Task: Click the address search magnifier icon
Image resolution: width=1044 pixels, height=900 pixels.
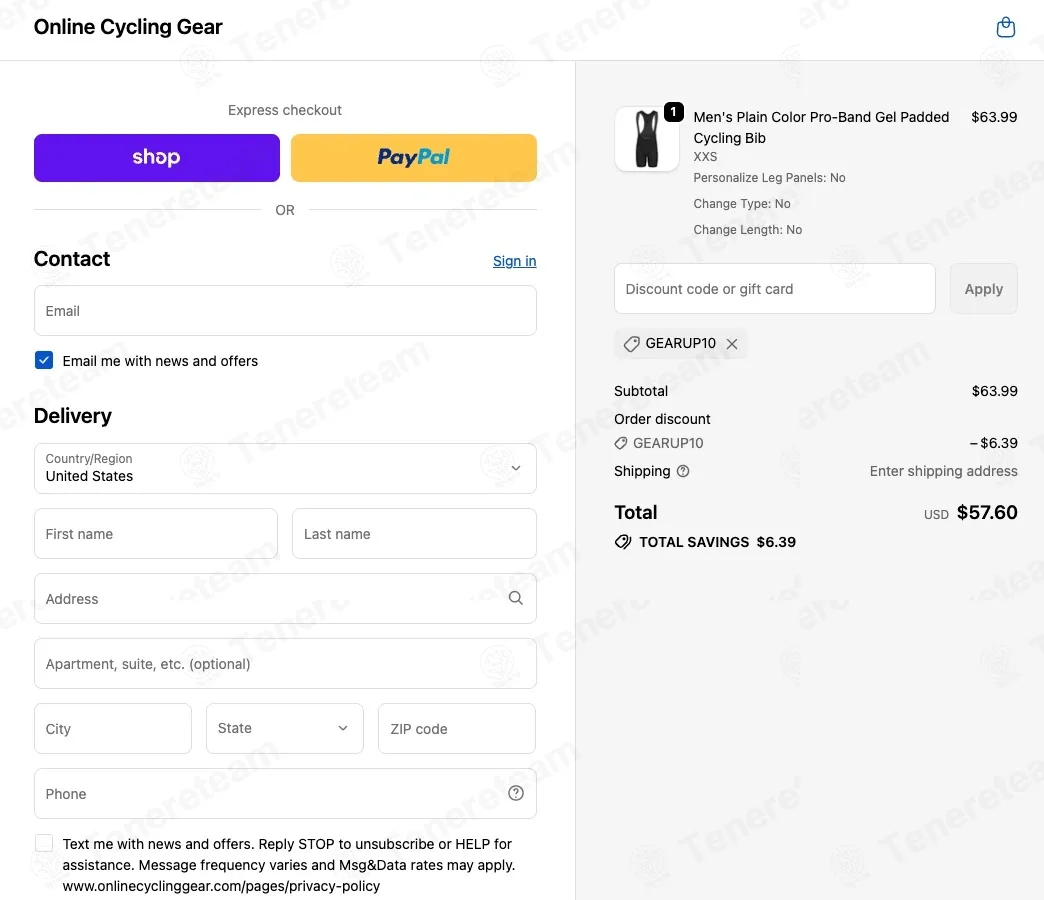Action: click(516, 598)
